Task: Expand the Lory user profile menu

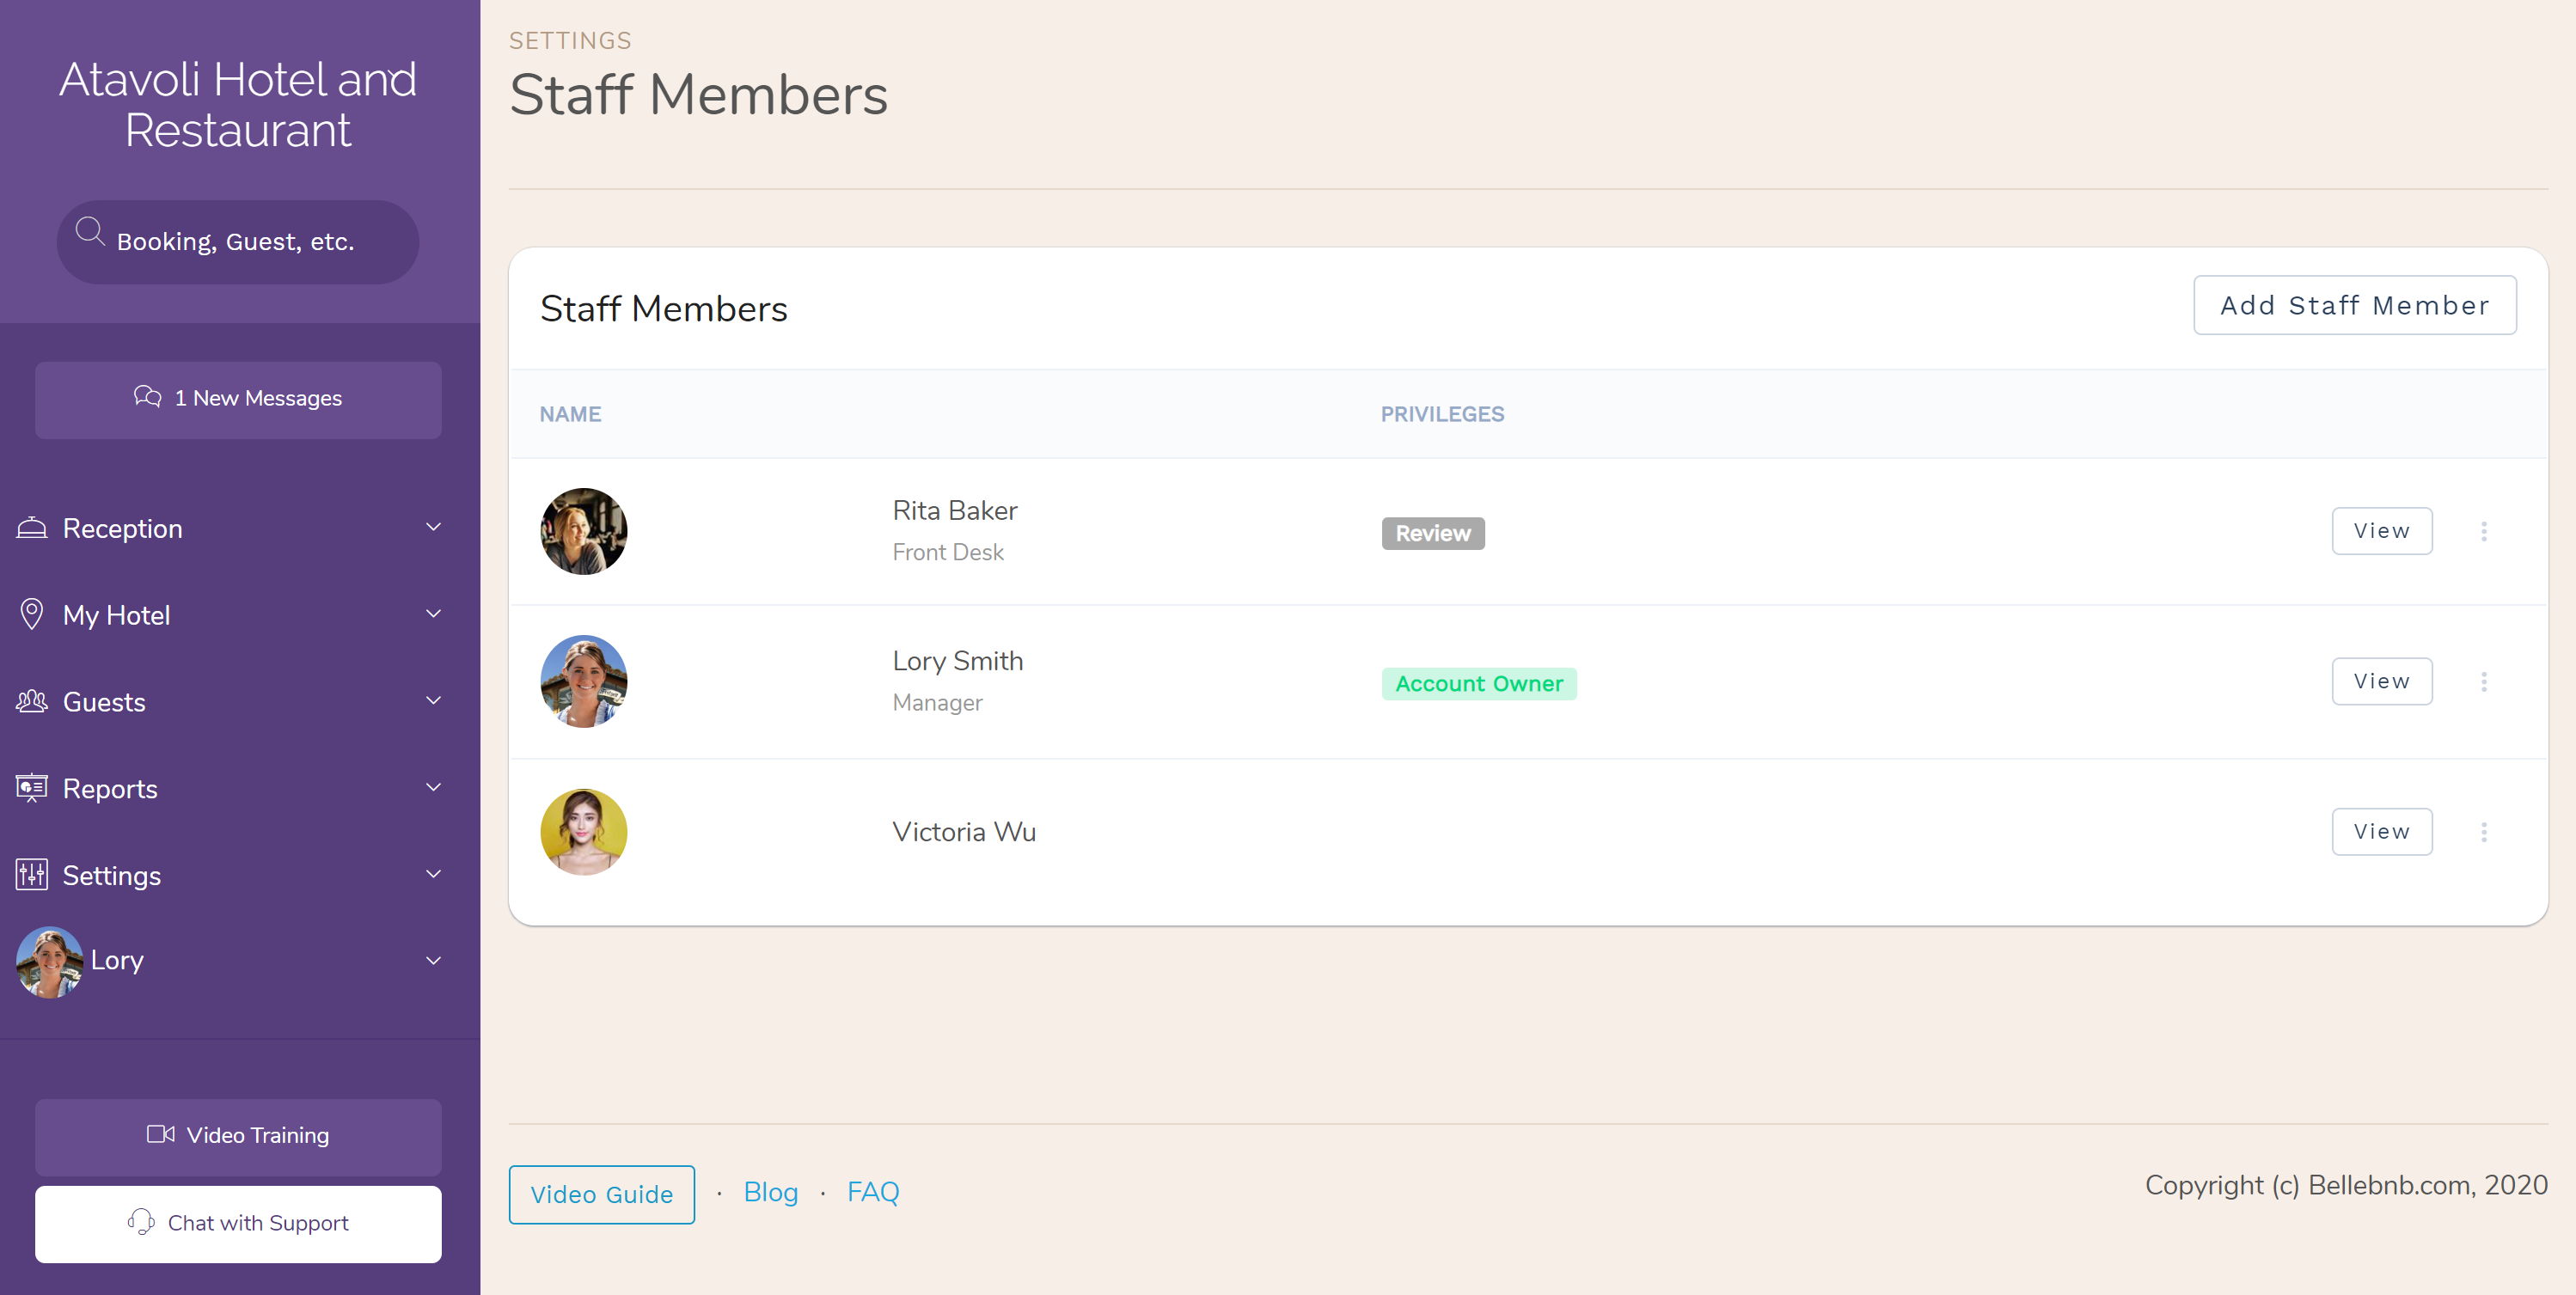Action: tap(434, 962)
